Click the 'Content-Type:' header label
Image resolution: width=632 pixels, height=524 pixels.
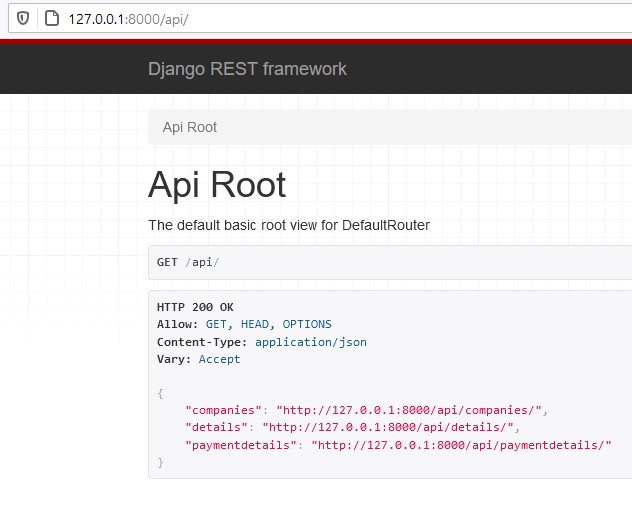pos(202,342)
